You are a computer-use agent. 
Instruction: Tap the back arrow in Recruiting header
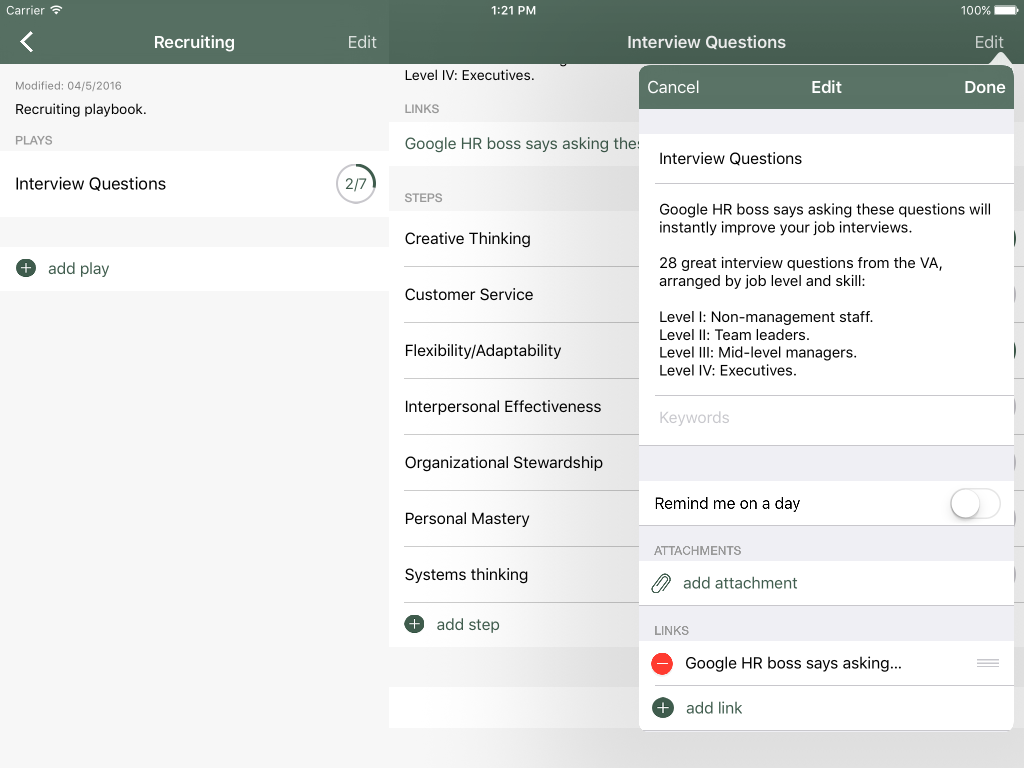click(x=26, y=42)
